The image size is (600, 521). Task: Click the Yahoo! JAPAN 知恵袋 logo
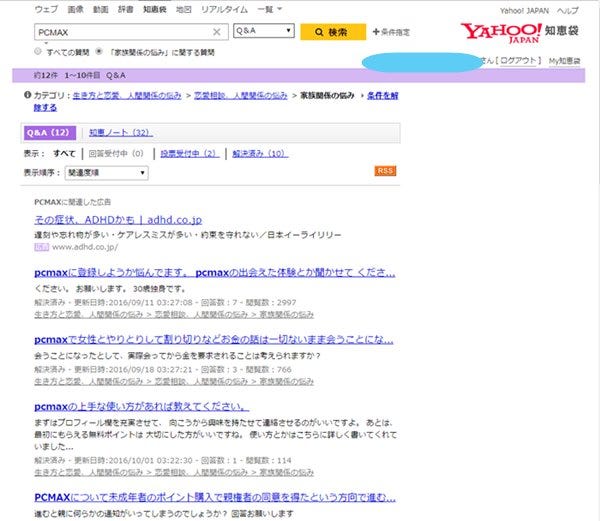pos(520,33)
